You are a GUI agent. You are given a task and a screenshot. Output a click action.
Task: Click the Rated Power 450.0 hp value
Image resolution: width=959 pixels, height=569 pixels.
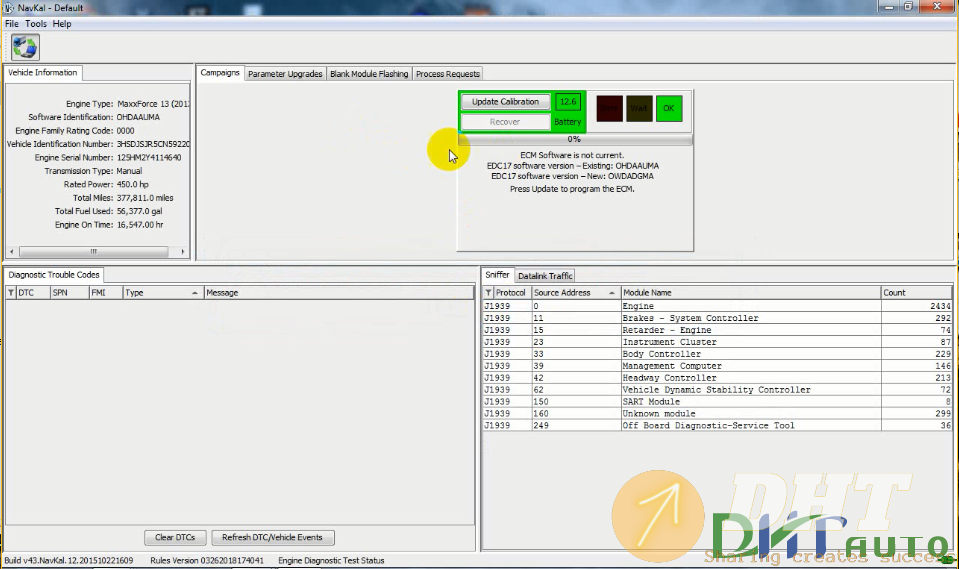(x=133, y=184)
